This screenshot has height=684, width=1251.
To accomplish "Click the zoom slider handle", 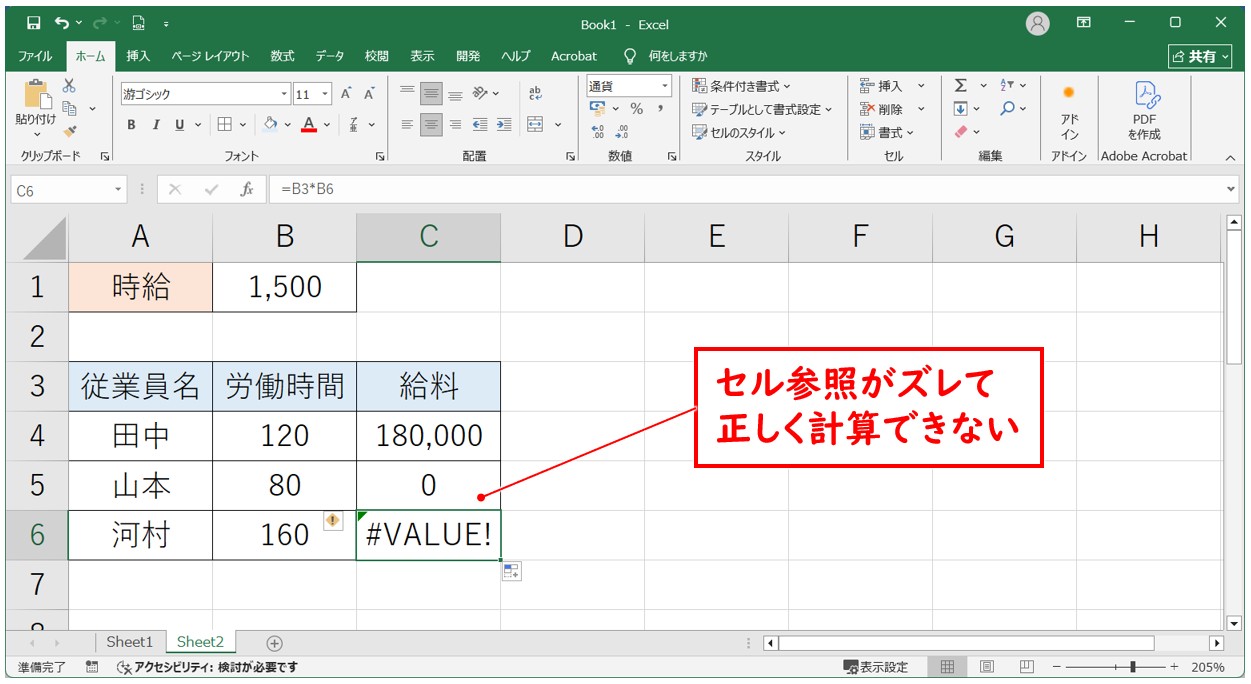I will pos(1132,667).
